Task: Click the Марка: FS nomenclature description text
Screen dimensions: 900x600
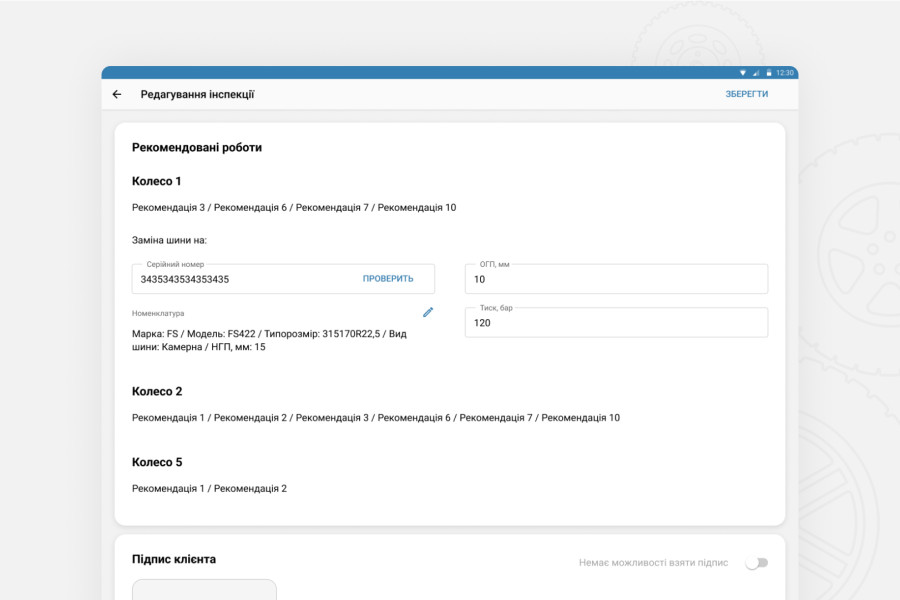Action: (x=269, y=340)
